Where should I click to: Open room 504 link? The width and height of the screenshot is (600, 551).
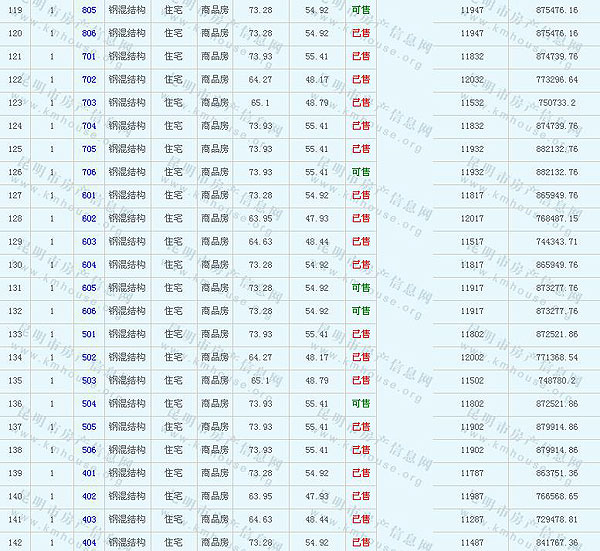pos(89,403)
